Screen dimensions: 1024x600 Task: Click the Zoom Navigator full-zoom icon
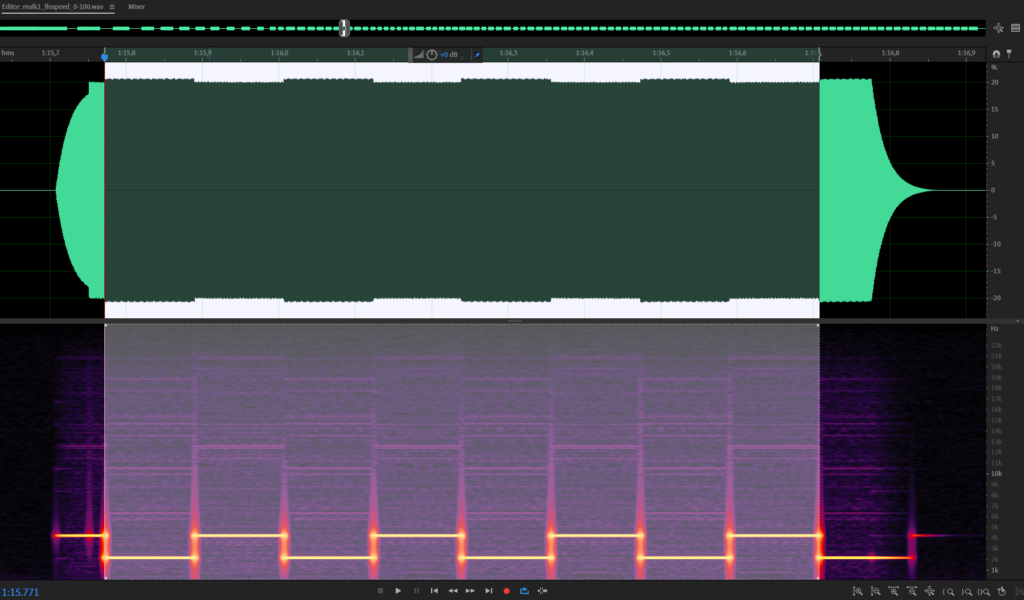(999, 28)
